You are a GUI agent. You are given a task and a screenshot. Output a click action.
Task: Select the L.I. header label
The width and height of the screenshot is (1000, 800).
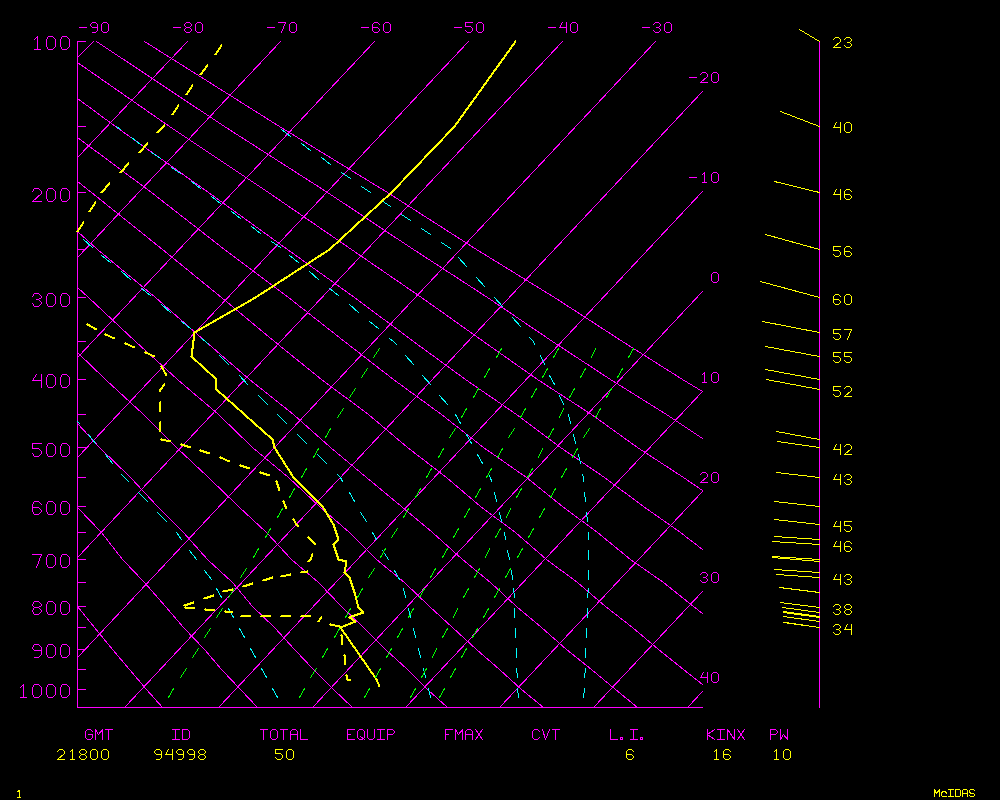pyautogui.click(x=627, y=735)
